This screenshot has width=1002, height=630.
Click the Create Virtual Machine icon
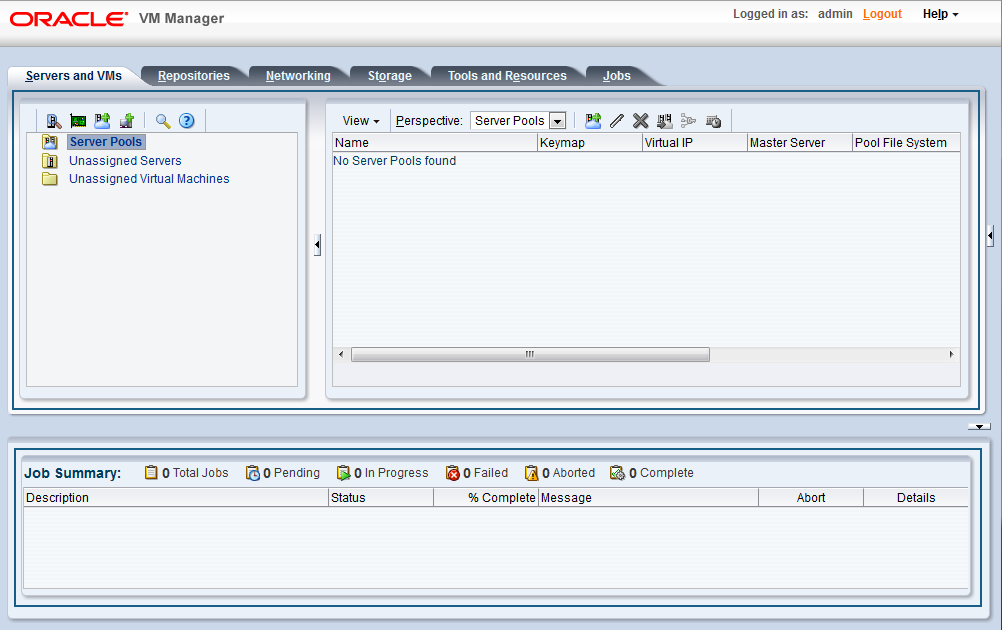[x=127, y=120]
